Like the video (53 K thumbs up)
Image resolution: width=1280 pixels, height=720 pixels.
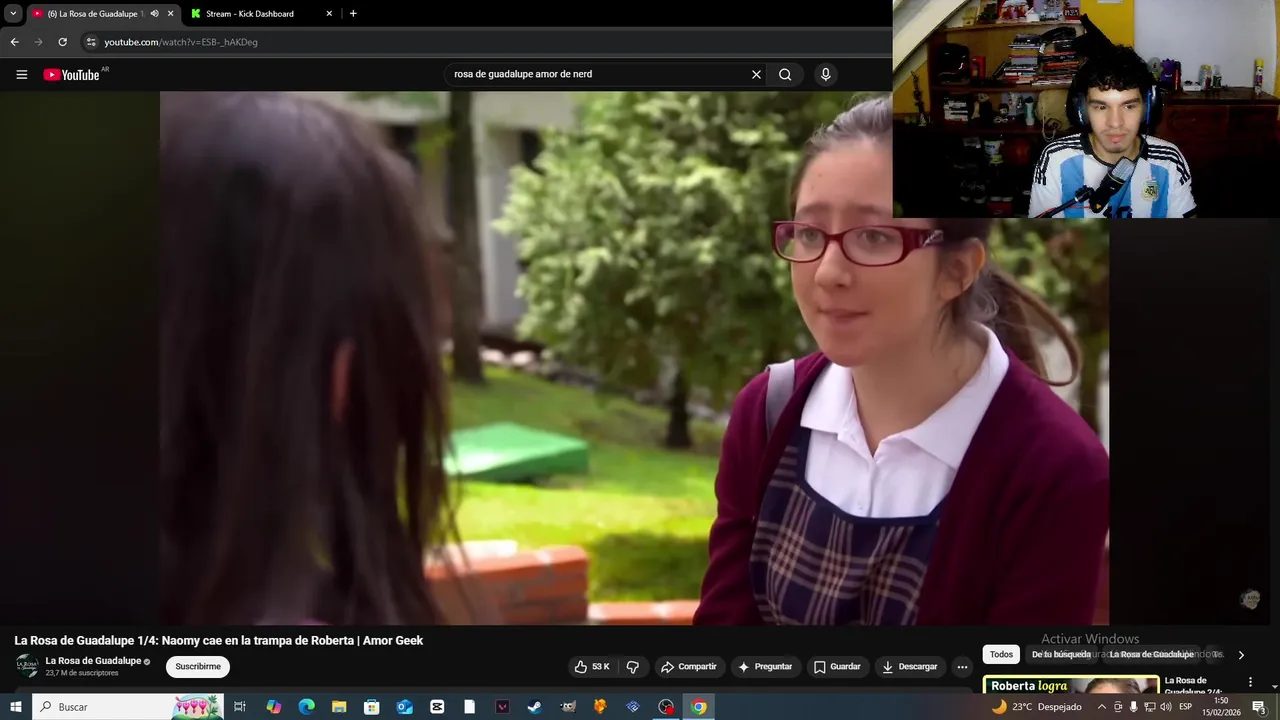click(592, 667)
